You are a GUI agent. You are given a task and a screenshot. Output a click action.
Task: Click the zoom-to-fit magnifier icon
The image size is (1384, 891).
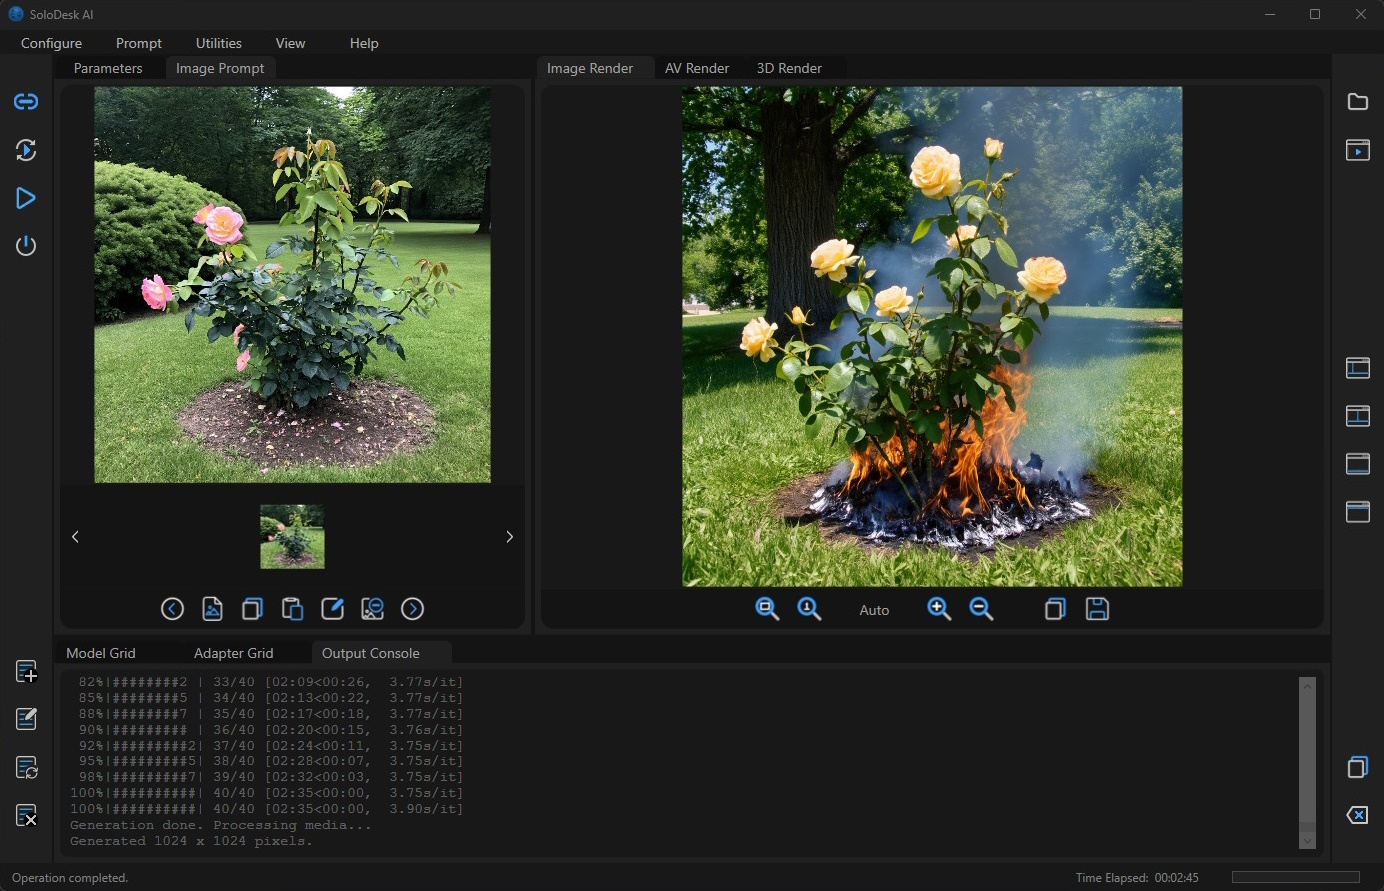(767, 609)
